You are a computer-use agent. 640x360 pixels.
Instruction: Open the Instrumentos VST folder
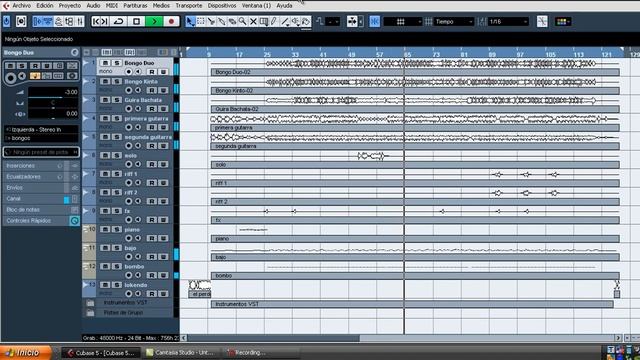(x=90, y=303)
